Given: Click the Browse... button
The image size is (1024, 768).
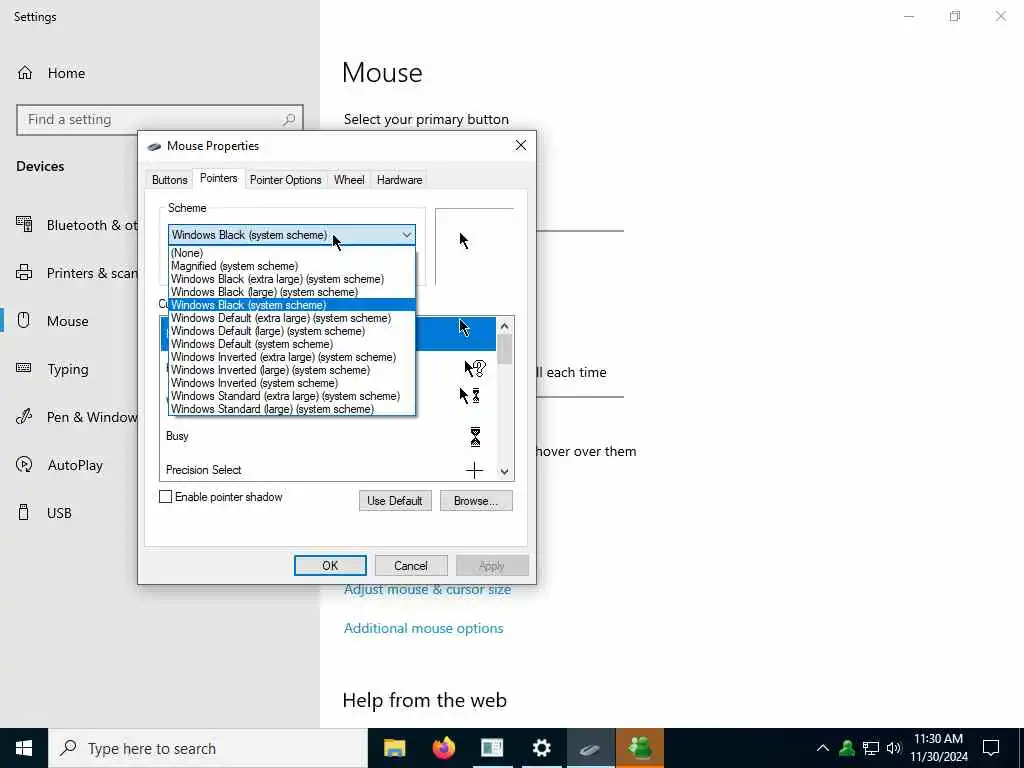Looking at the screenshot, I should click(476, 501).
